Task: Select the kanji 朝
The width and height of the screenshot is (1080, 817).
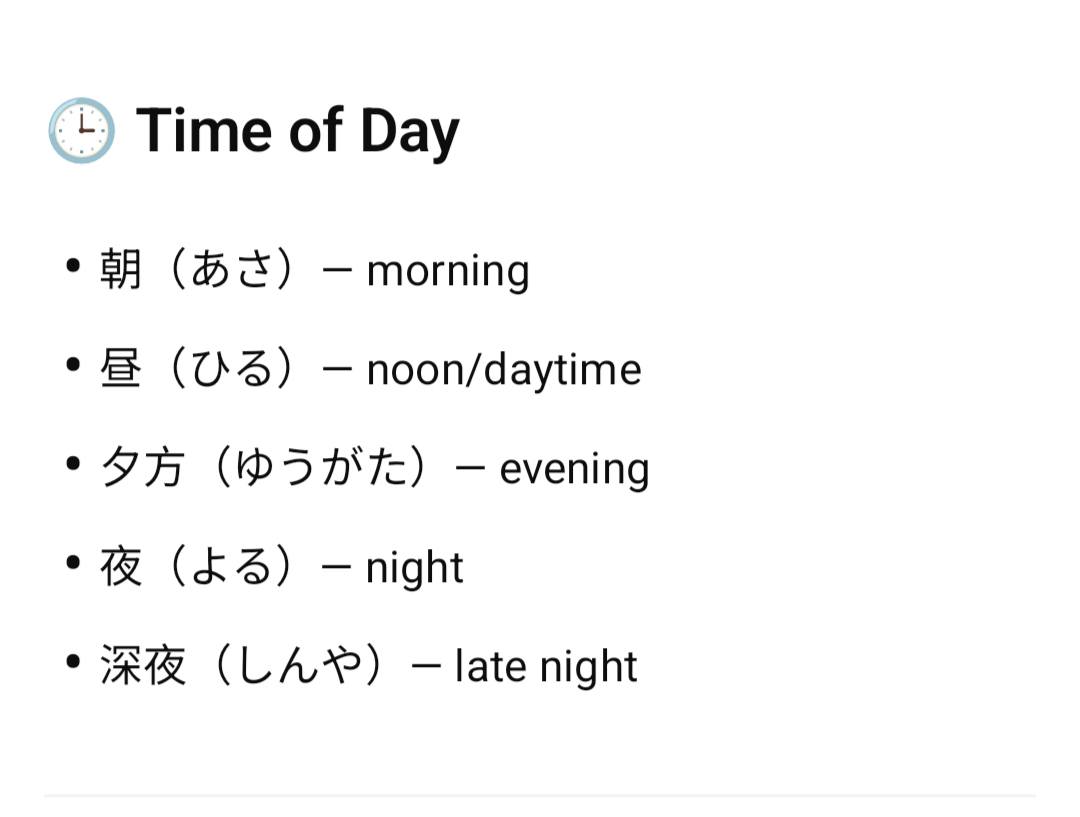Action: click(x=121, y=270)
